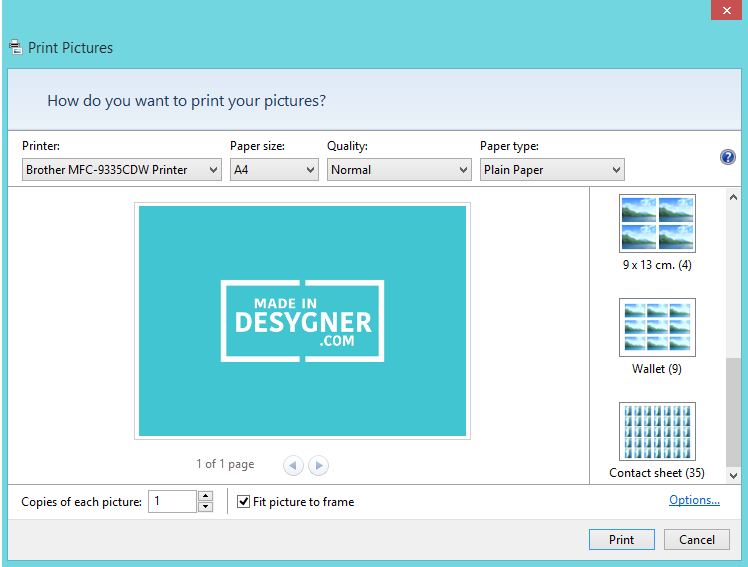The height and width of the screenshot is (567, 748).
Task: Select the Contact sheet (35) layout
Action: point(657,441)
